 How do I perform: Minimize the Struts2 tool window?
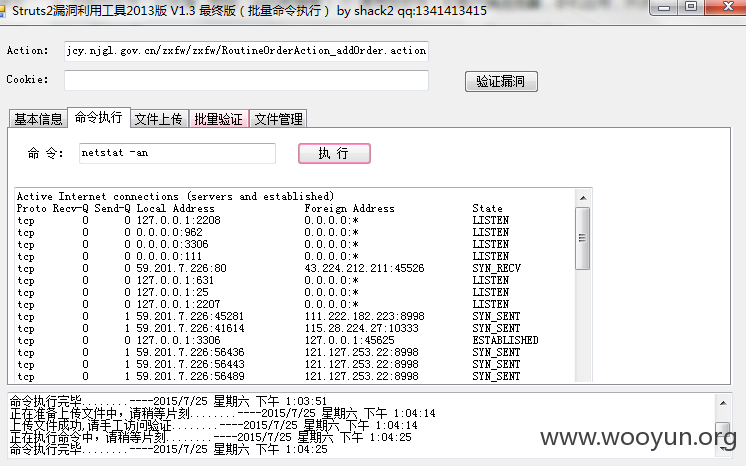(x=664, y=8)
